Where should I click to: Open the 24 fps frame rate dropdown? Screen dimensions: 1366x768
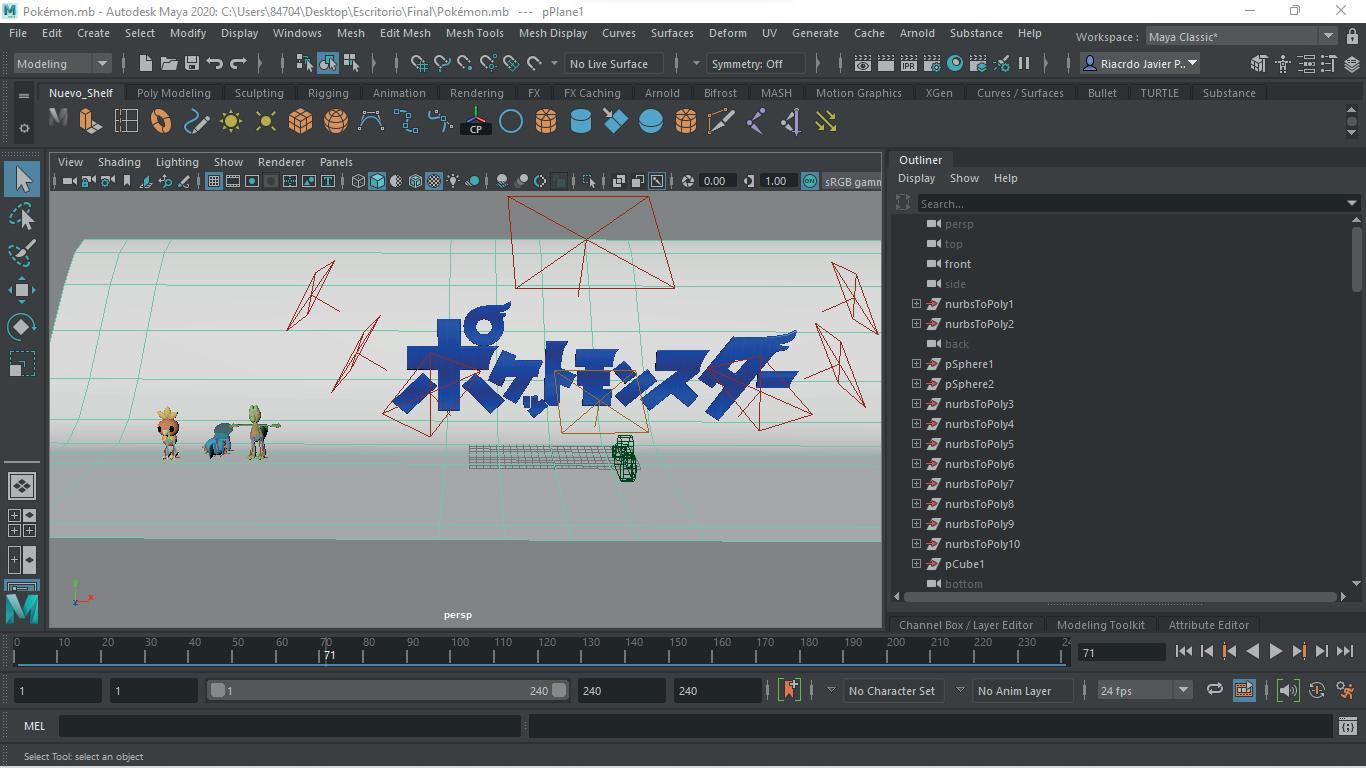click(x=1144, y=690)
